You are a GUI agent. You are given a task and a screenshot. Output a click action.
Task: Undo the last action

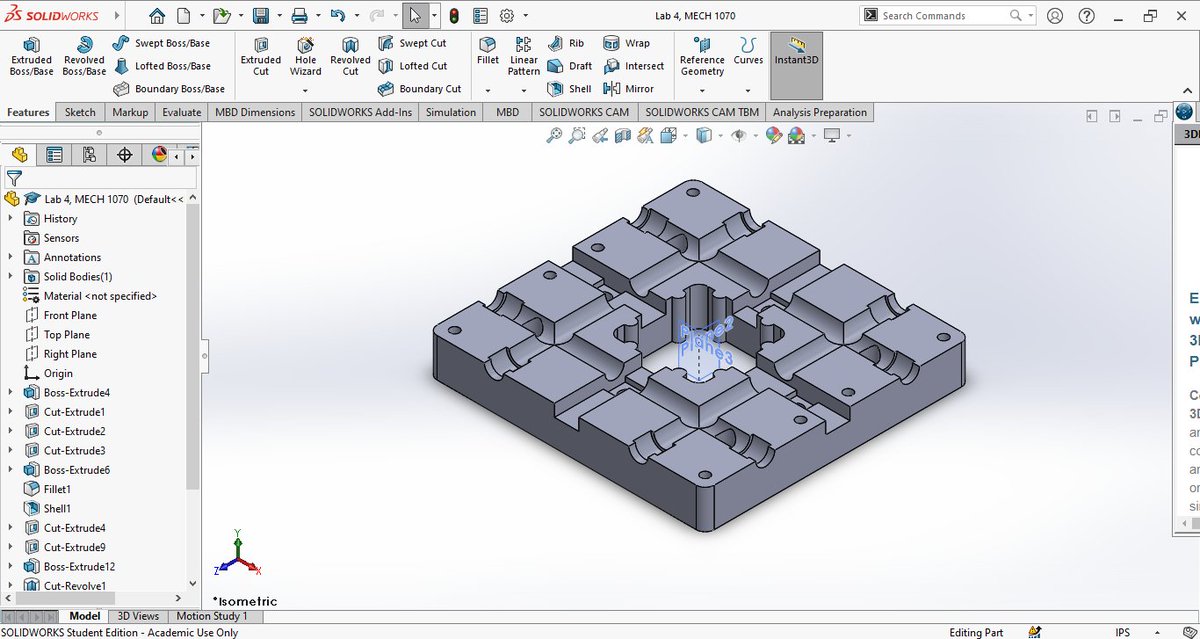[338, 16]
